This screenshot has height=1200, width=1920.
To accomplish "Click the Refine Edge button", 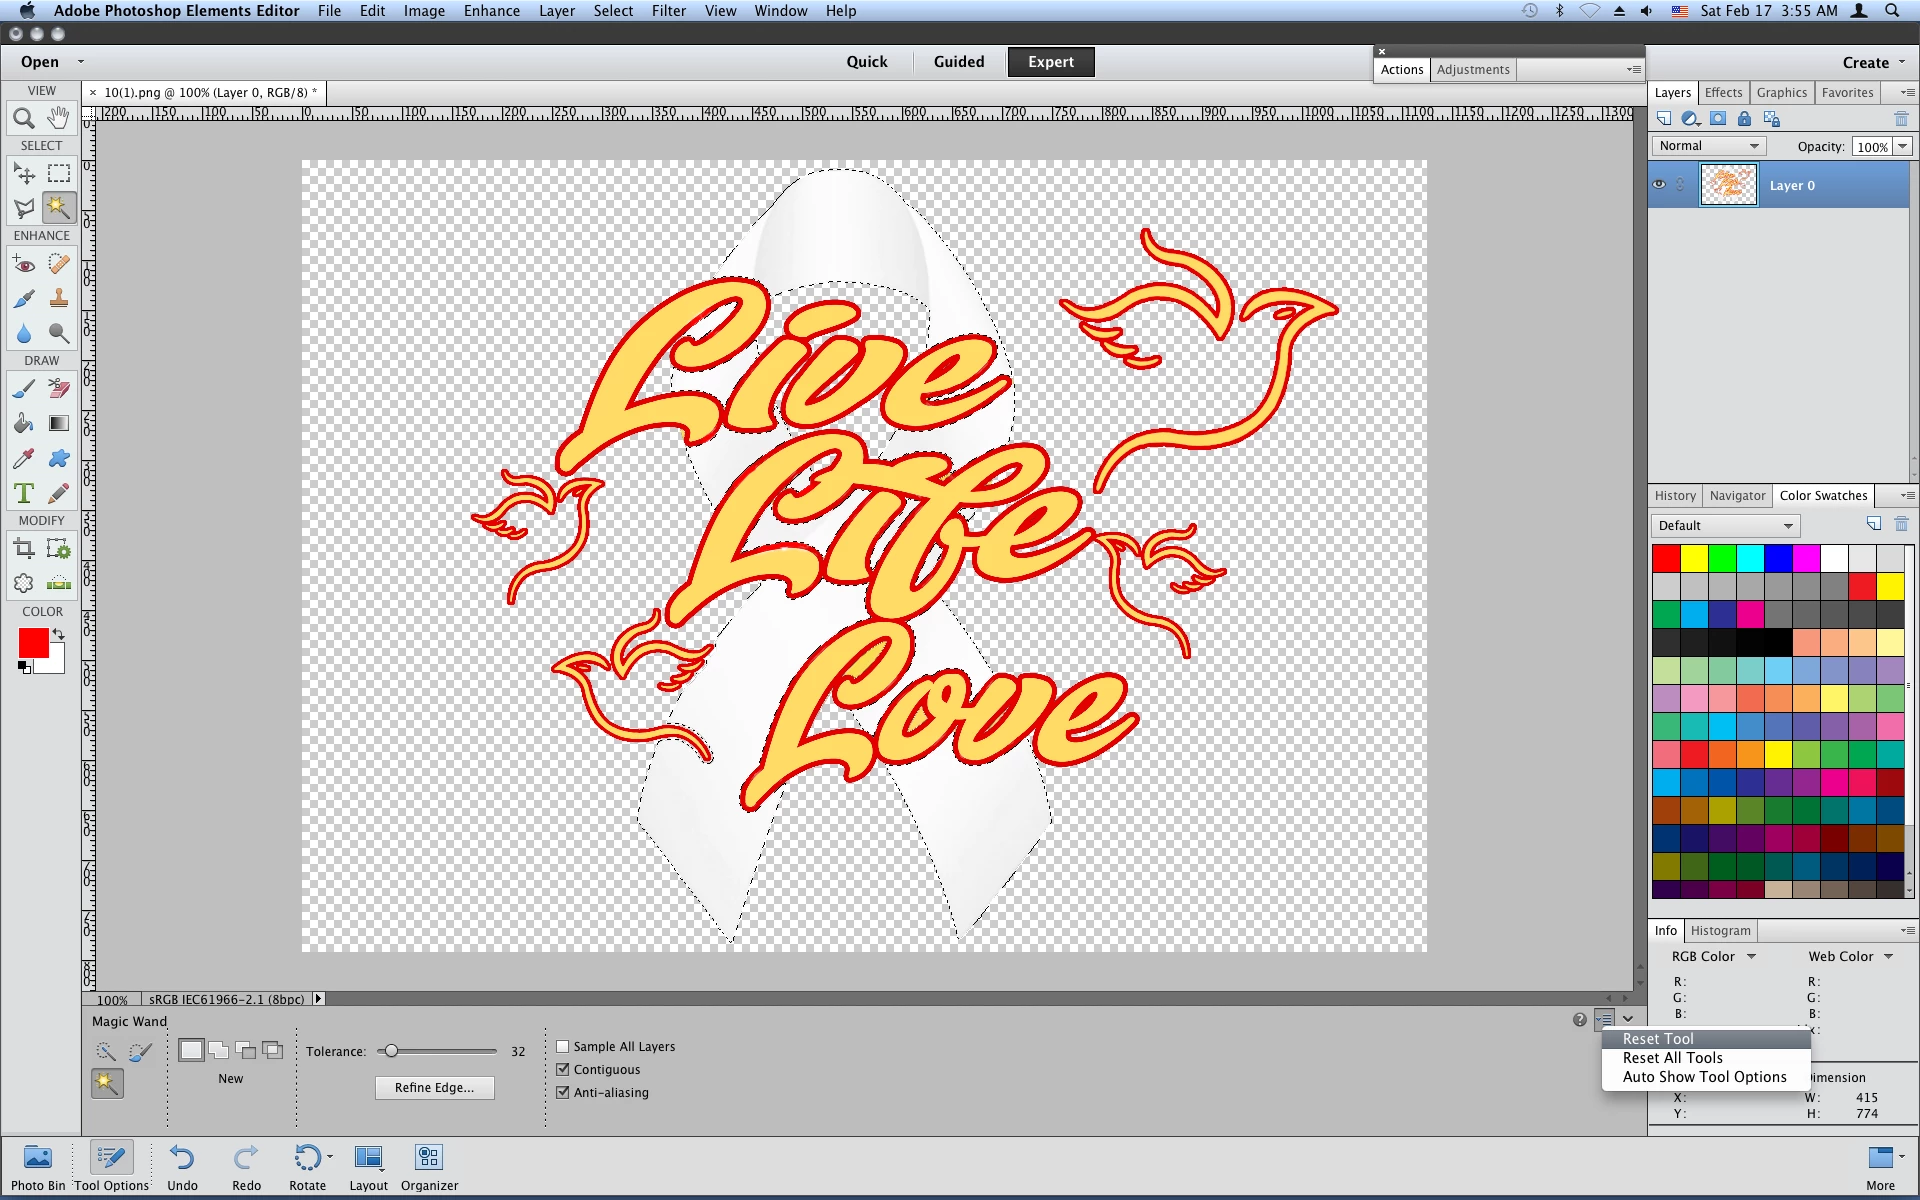I will pyautogui.click(x=434, y=1088).
